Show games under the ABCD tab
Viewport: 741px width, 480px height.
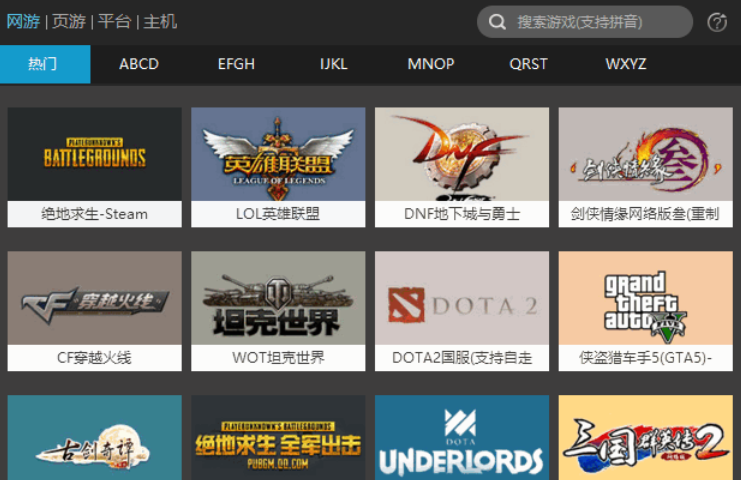click(x=139, y=64)
